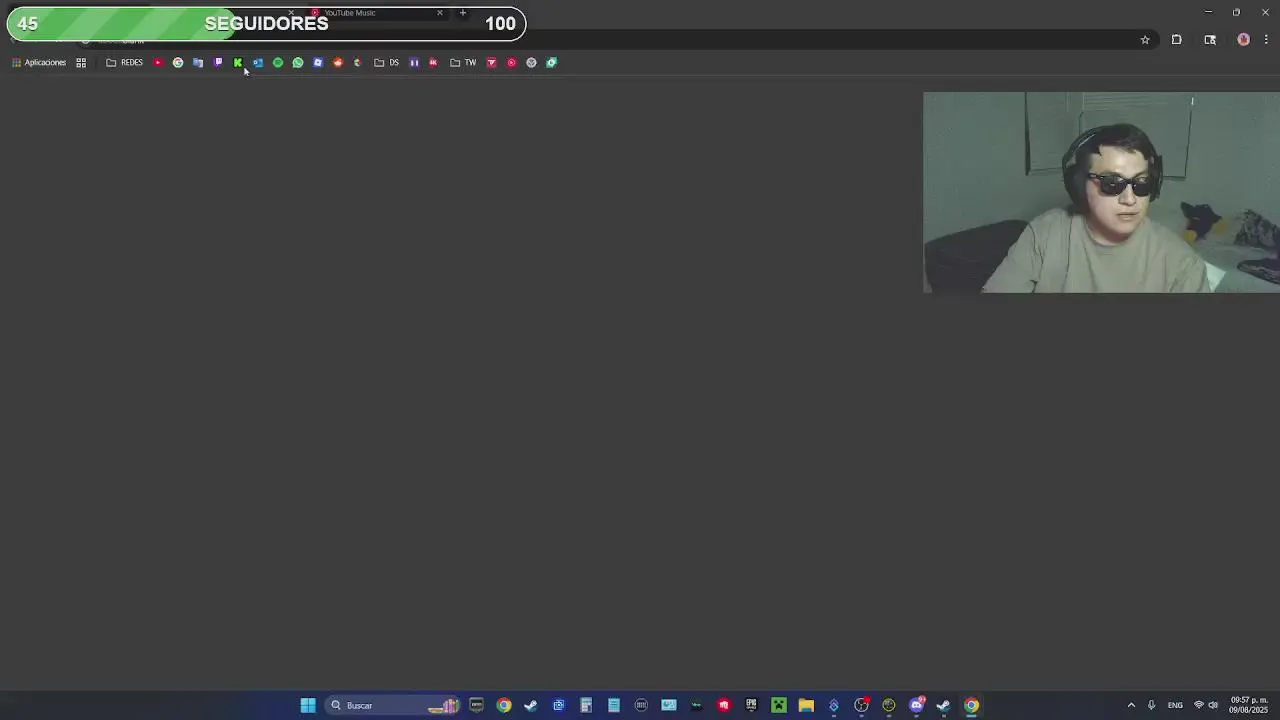Click the SEGUIDORES follower goal bar
This screenshot has width=1280, height=720.
266,23
